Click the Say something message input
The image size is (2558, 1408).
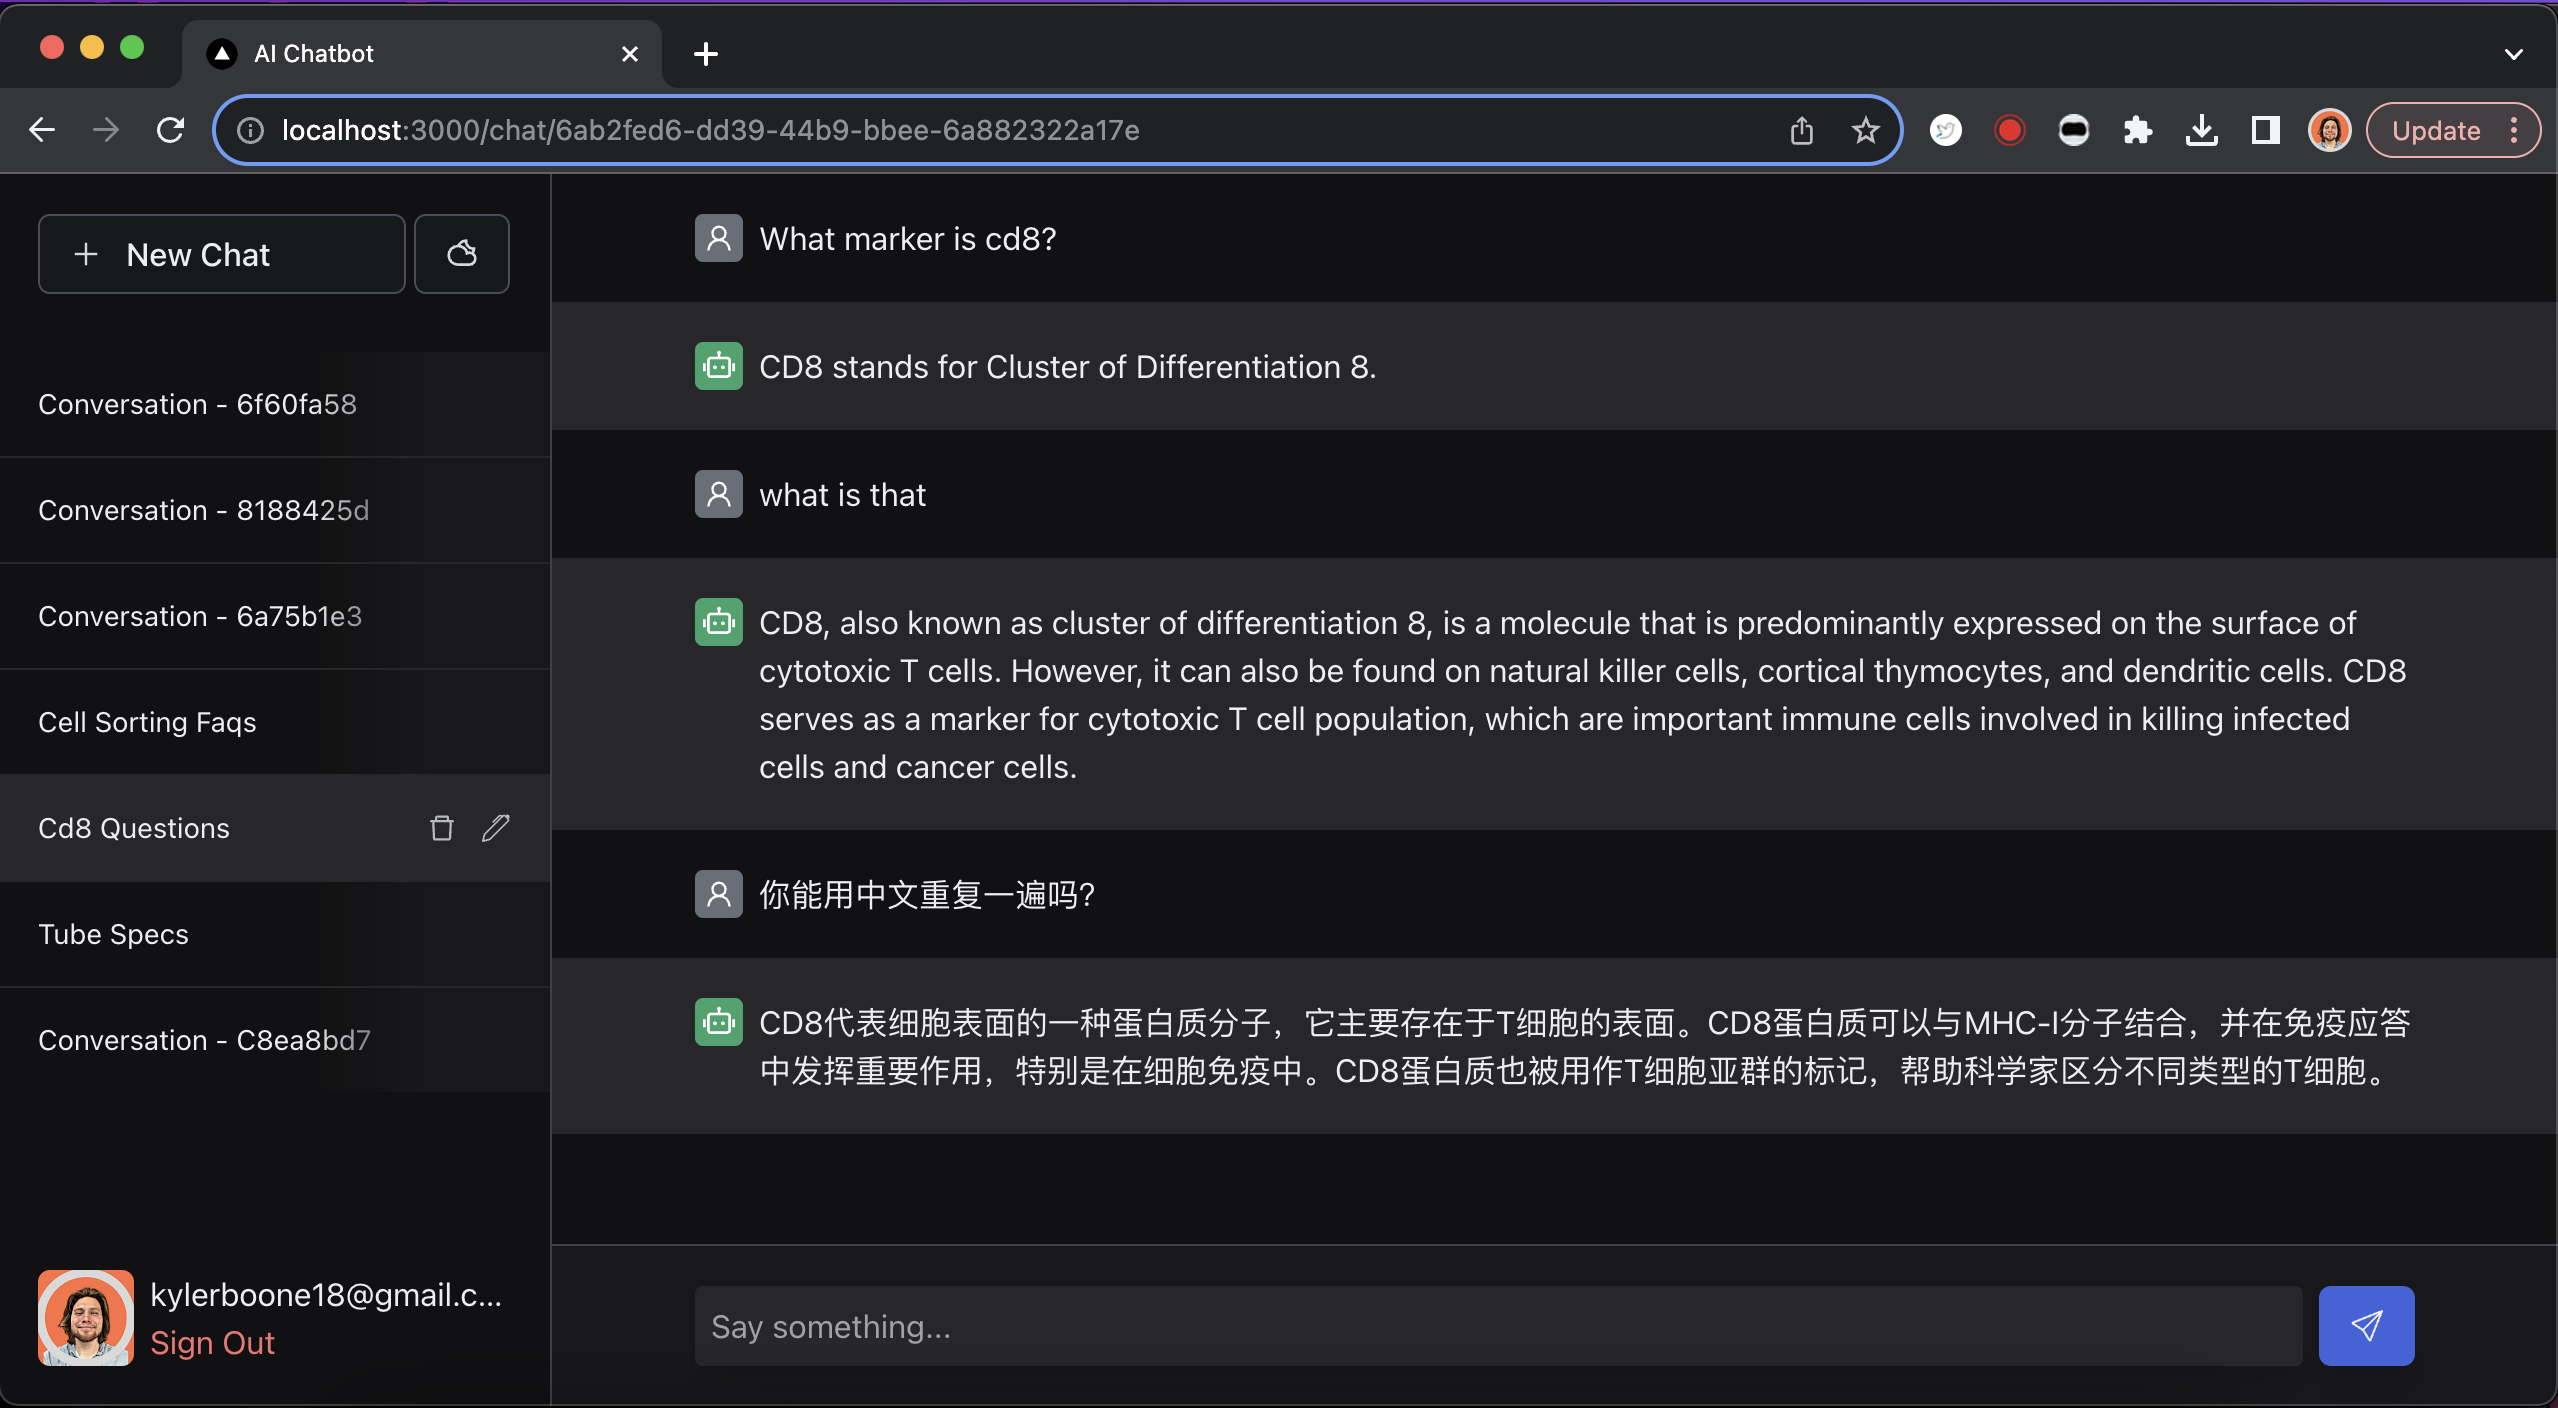pyautogui.click(x=1497, y=1326)
